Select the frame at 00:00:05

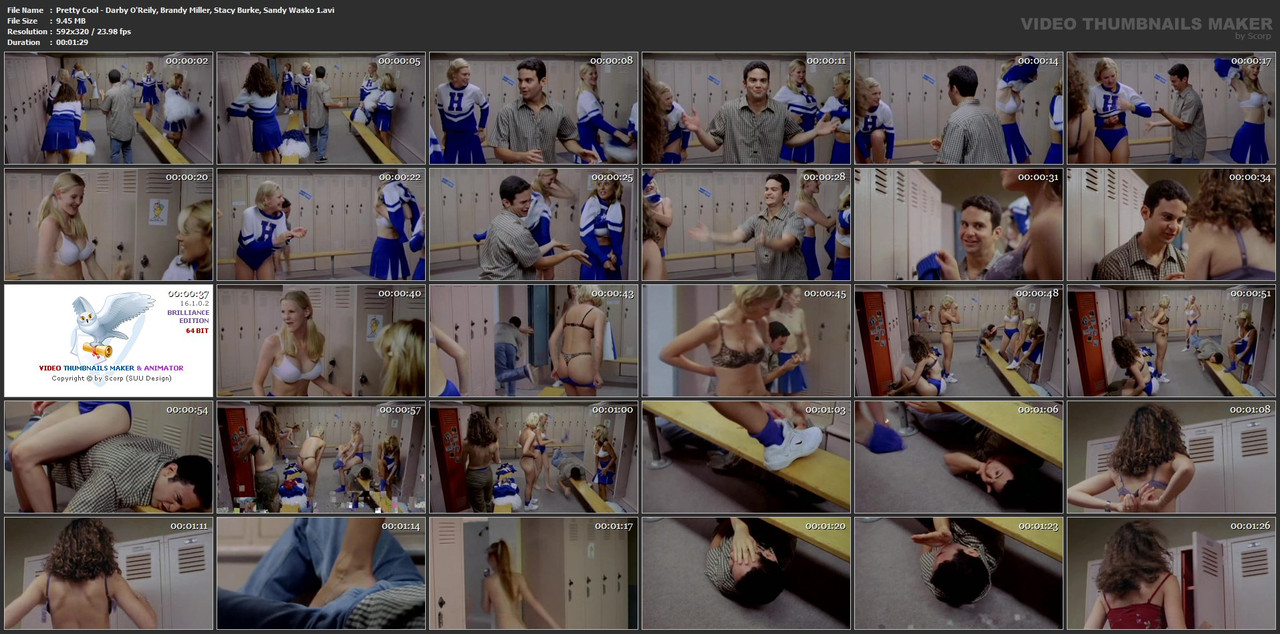click(x=321, y=109)
